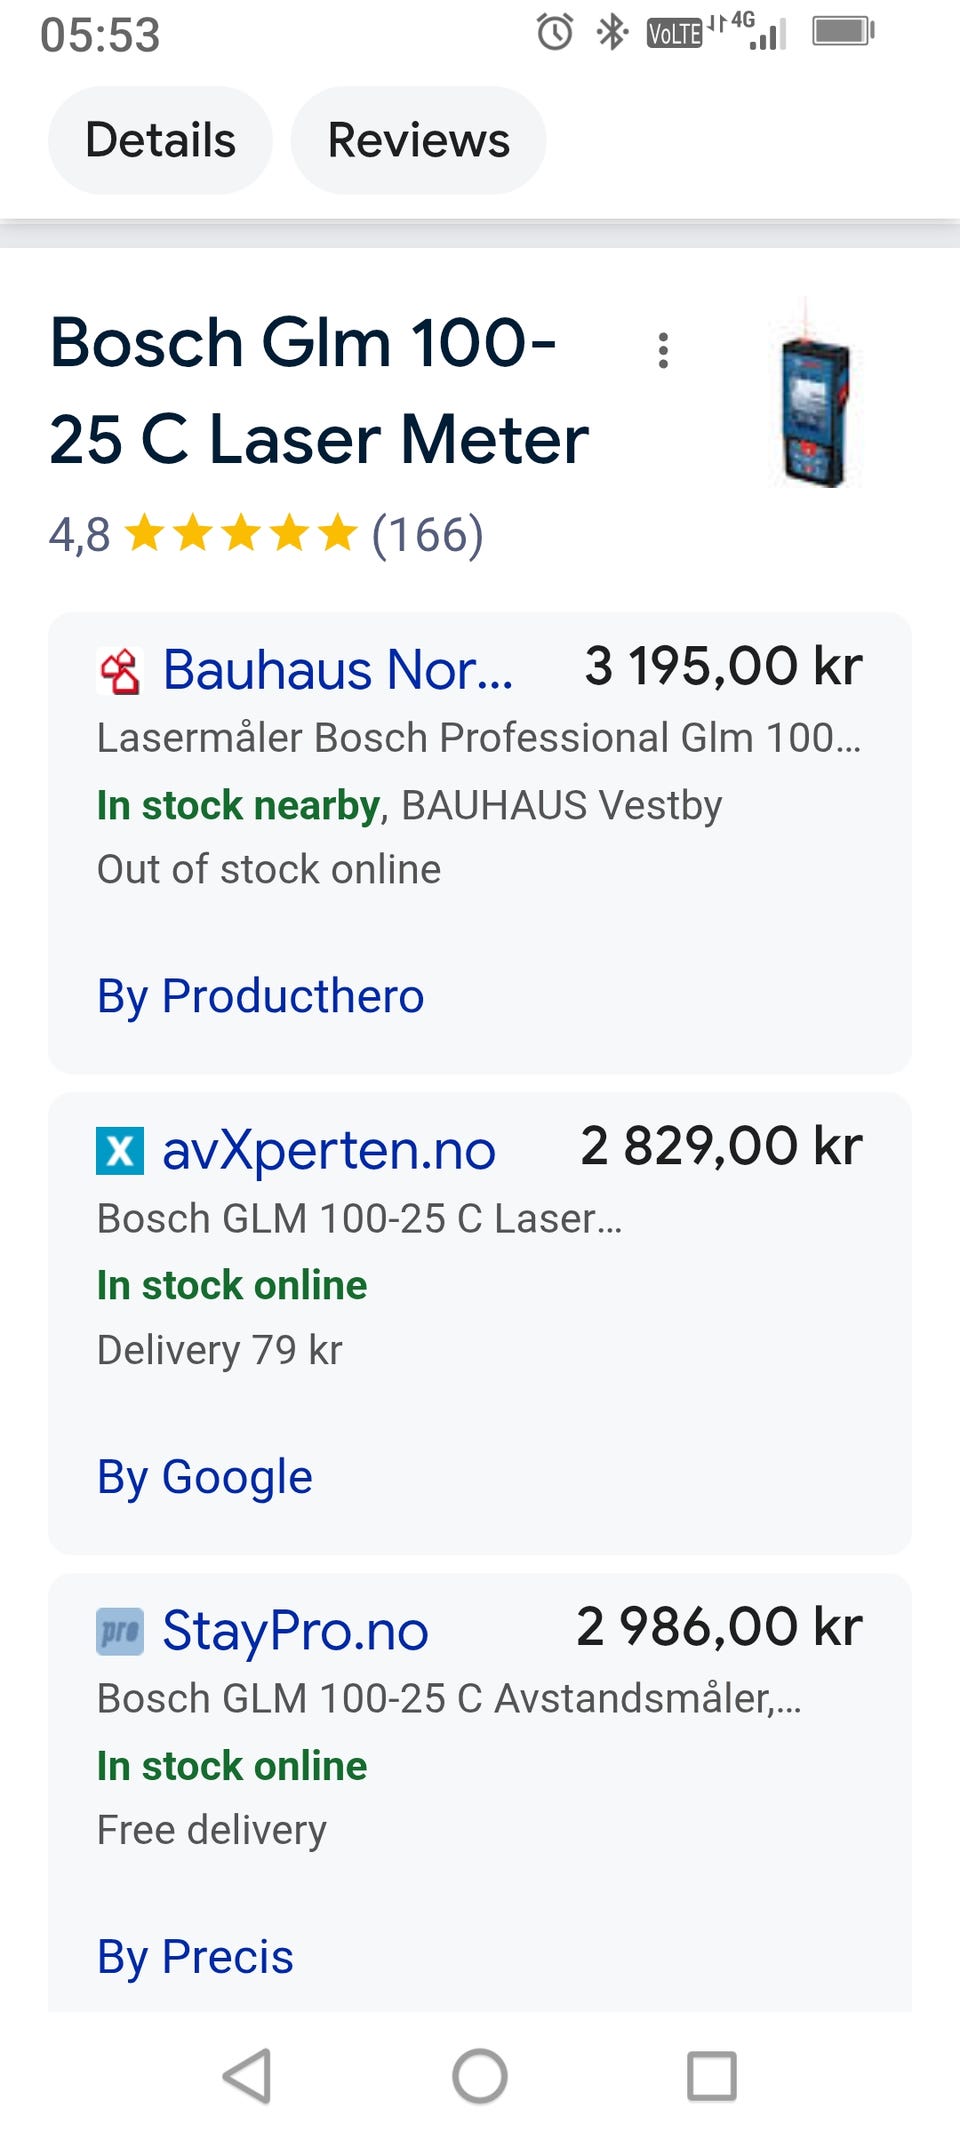Tap the By Google link
This screenshot has height=2140, width=960.
coord(204,1477)
